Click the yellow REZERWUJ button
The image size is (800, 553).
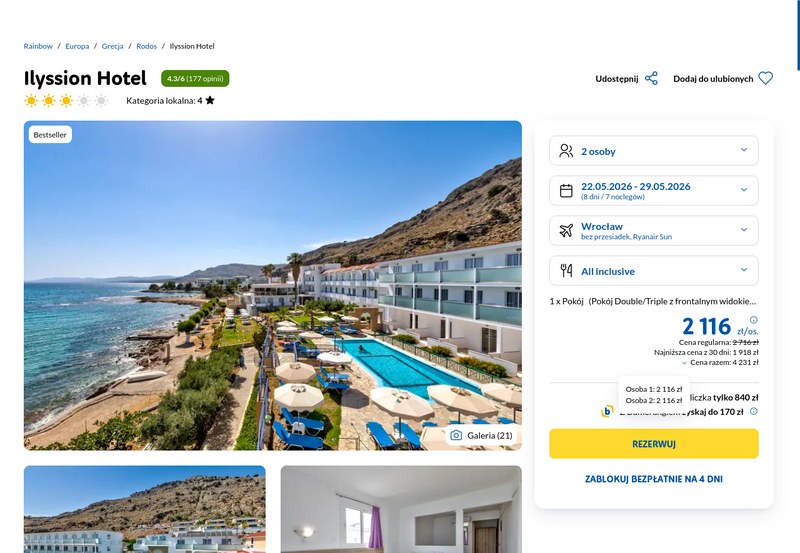coord(654,444)
